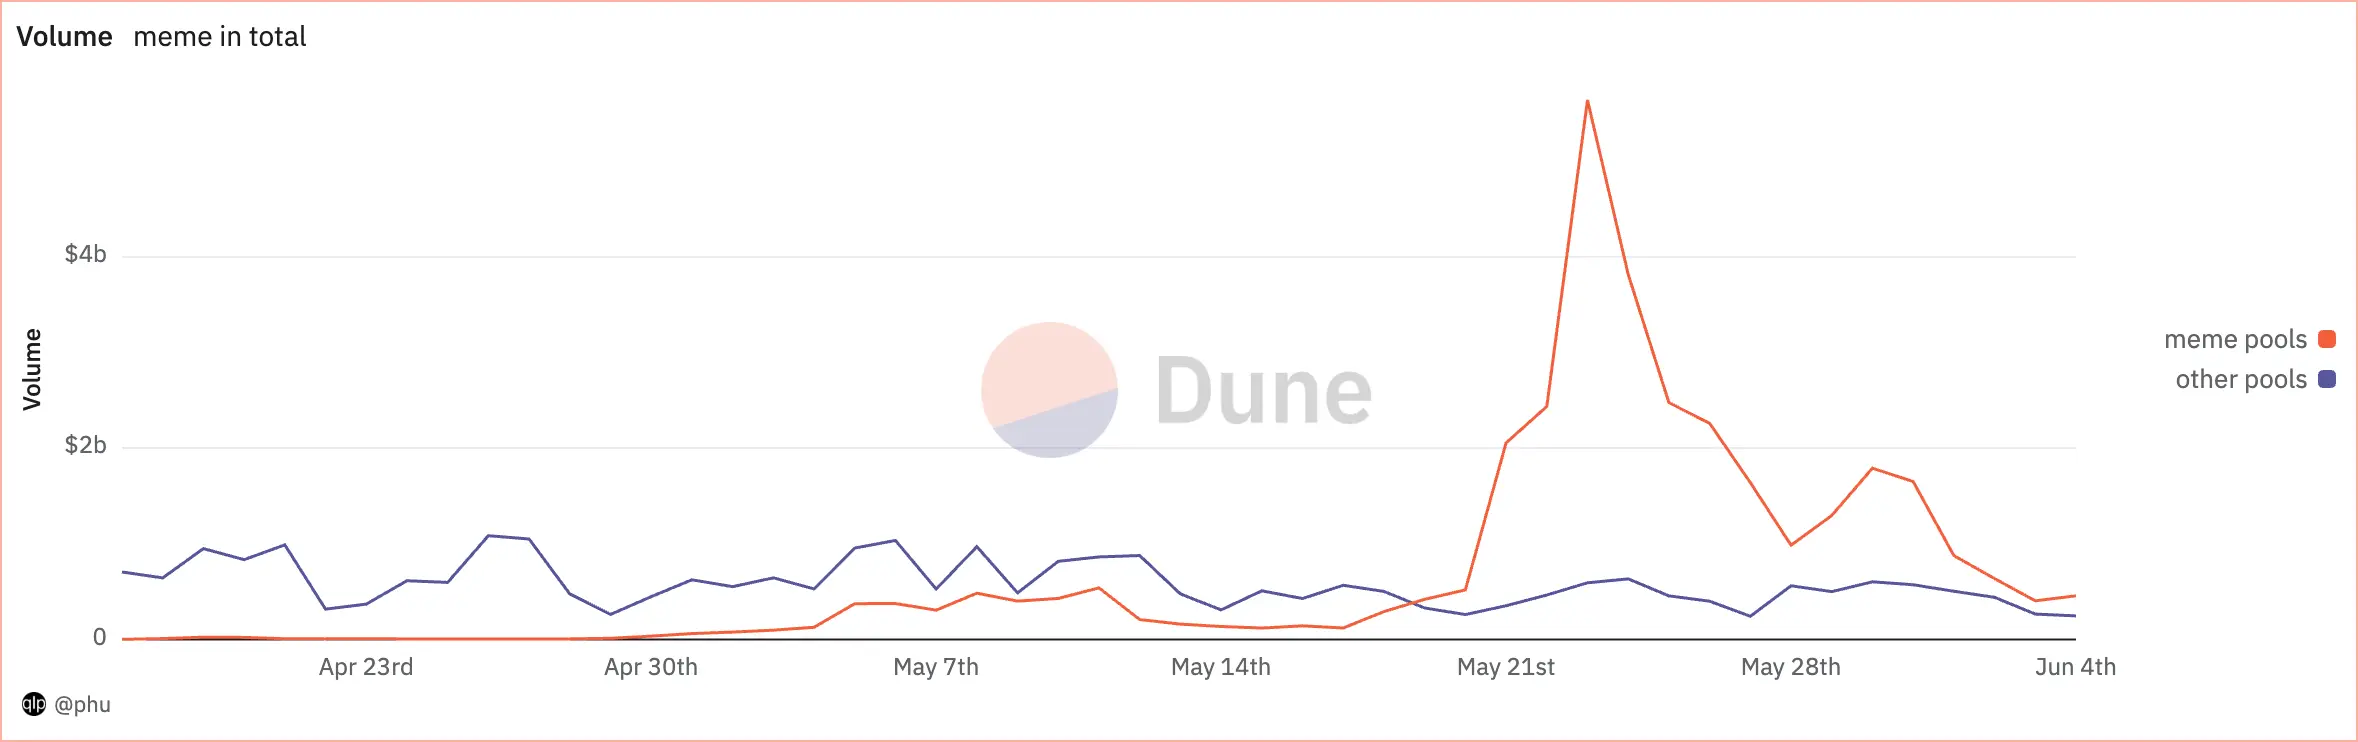This screenshot has width=2358, height=742.
Task: Click the purple other pools legend swatch
Action: (x=2327, y=379)
